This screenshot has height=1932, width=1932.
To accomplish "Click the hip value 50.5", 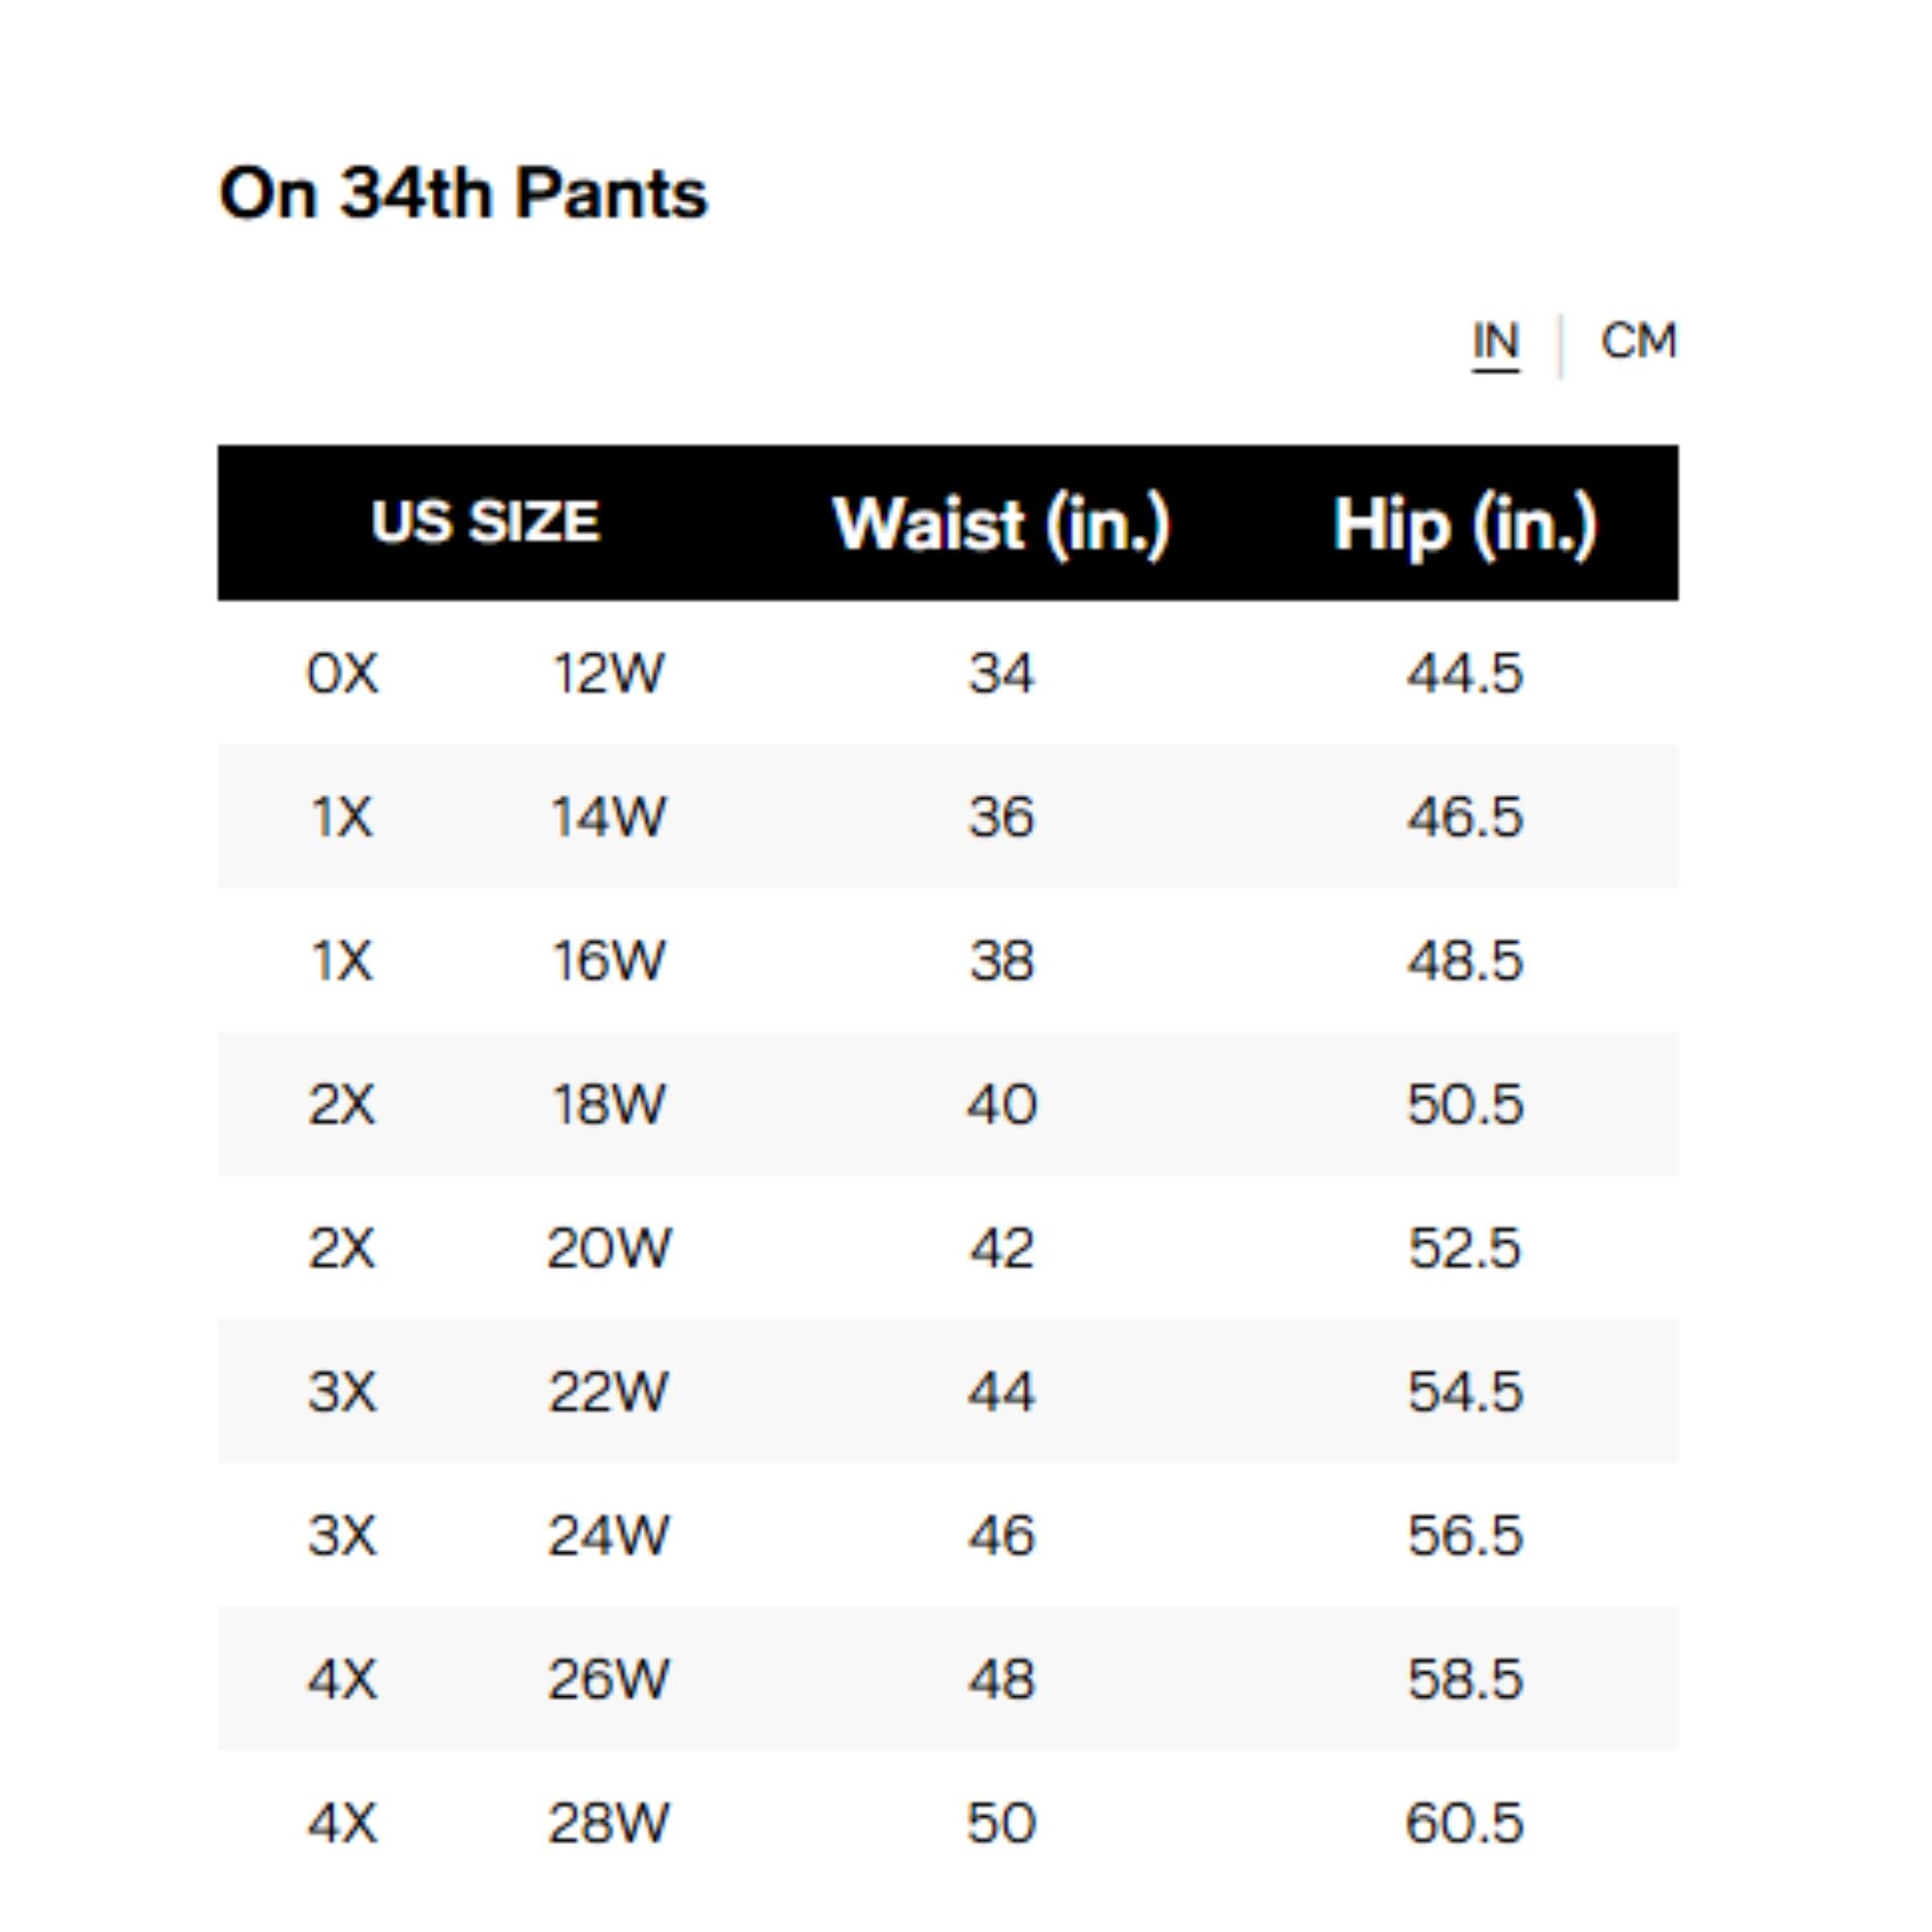I will [x=1465, y=1105].
